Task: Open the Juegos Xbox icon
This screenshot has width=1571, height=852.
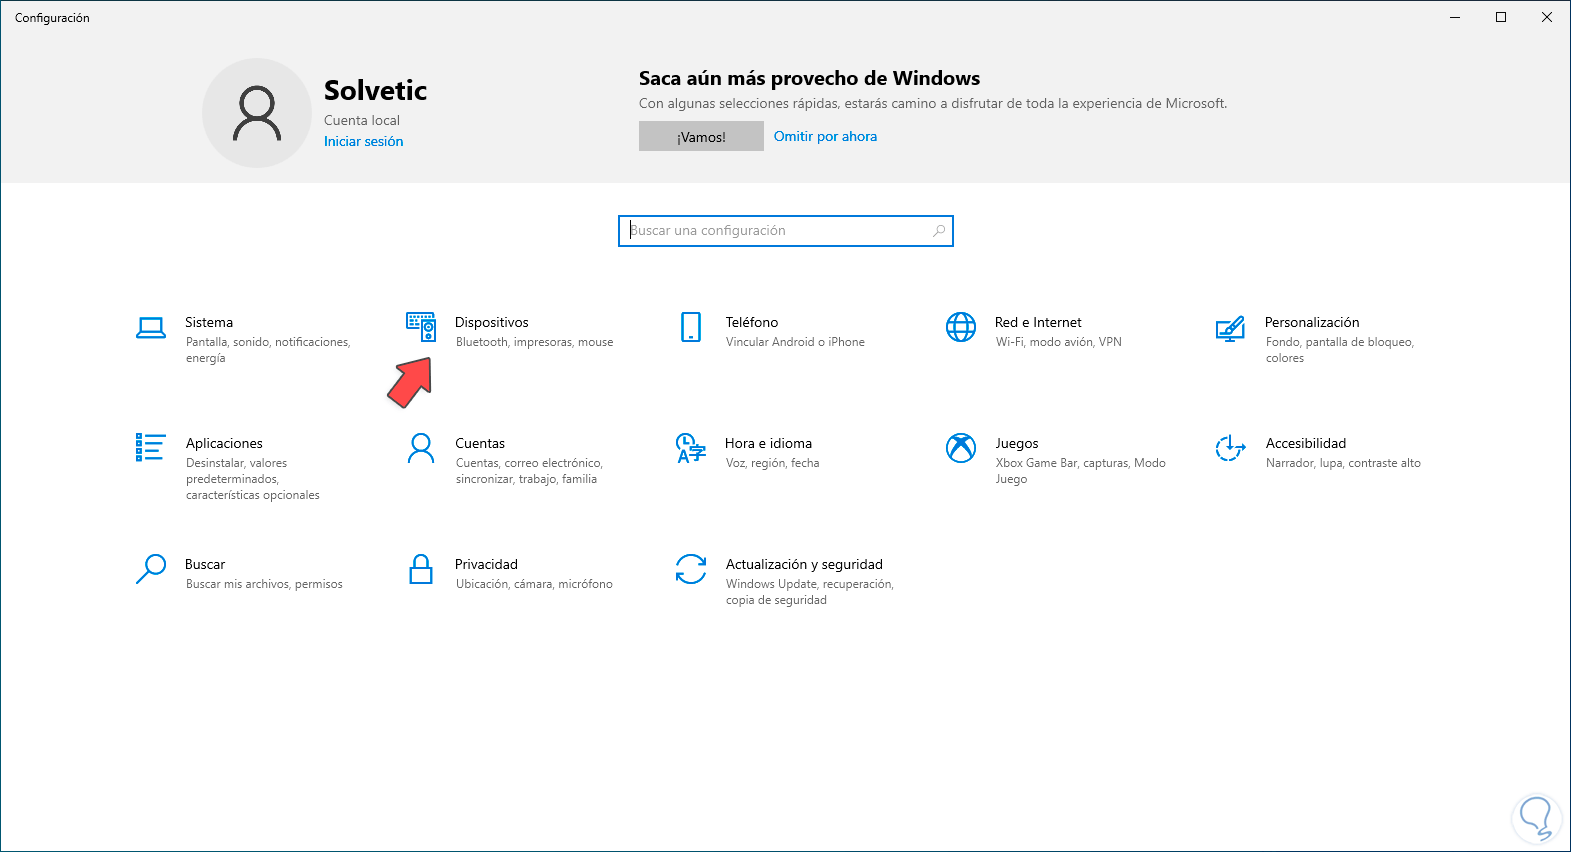Action: 961,448
